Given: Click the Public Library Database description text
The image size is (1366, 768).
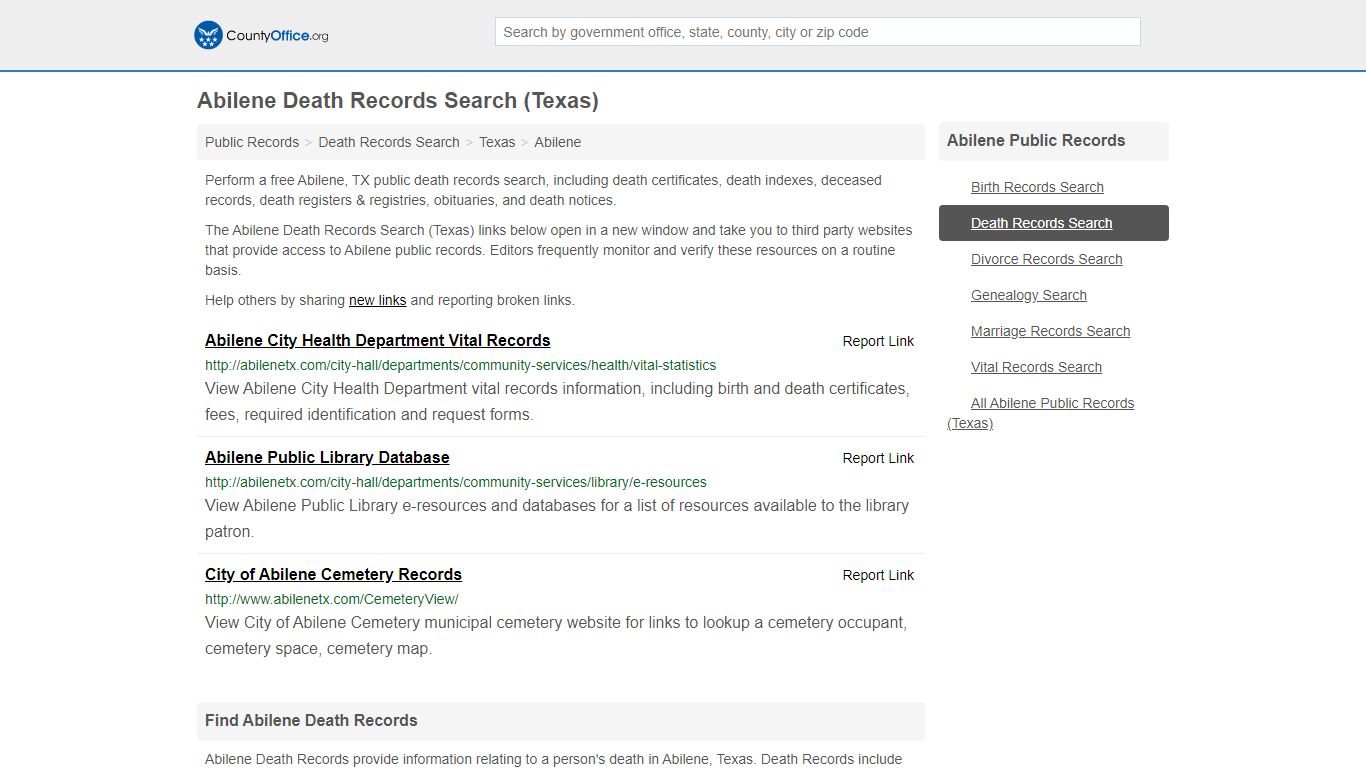Looking at the screenshot, I should tap(557, 518).
